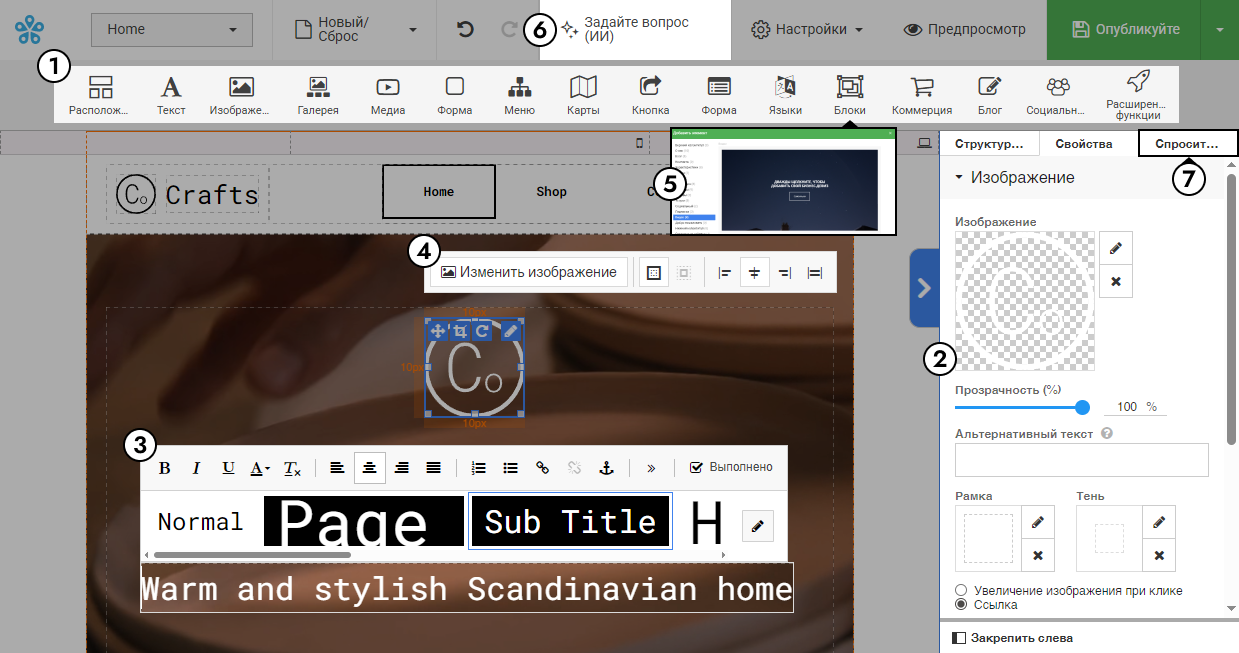The height and width of the screenshot is (653, 1239).
Task: Click the Коммерция shopping cart icon
Action: click(x=921, y=96)
